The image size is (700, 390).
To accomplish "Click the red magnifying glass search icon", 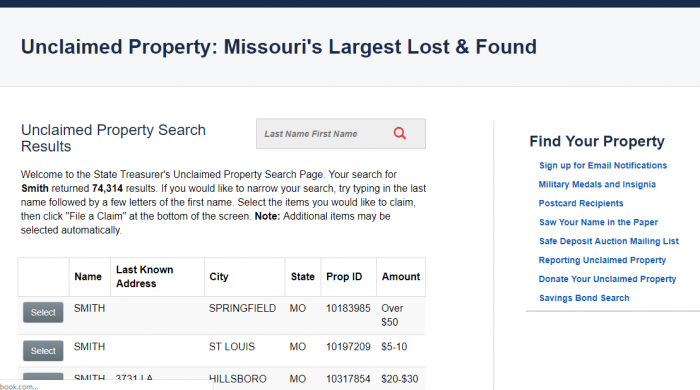I will coord(400,133).
